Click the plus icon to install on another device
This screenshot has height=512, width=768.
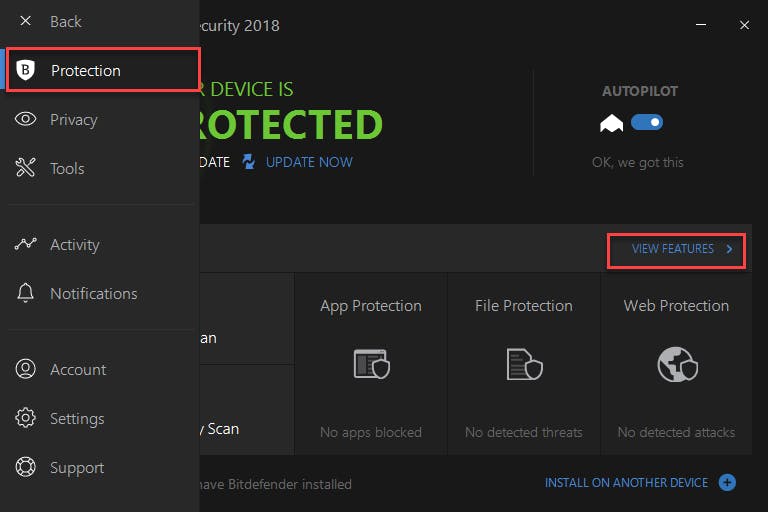tap(727, 483)
